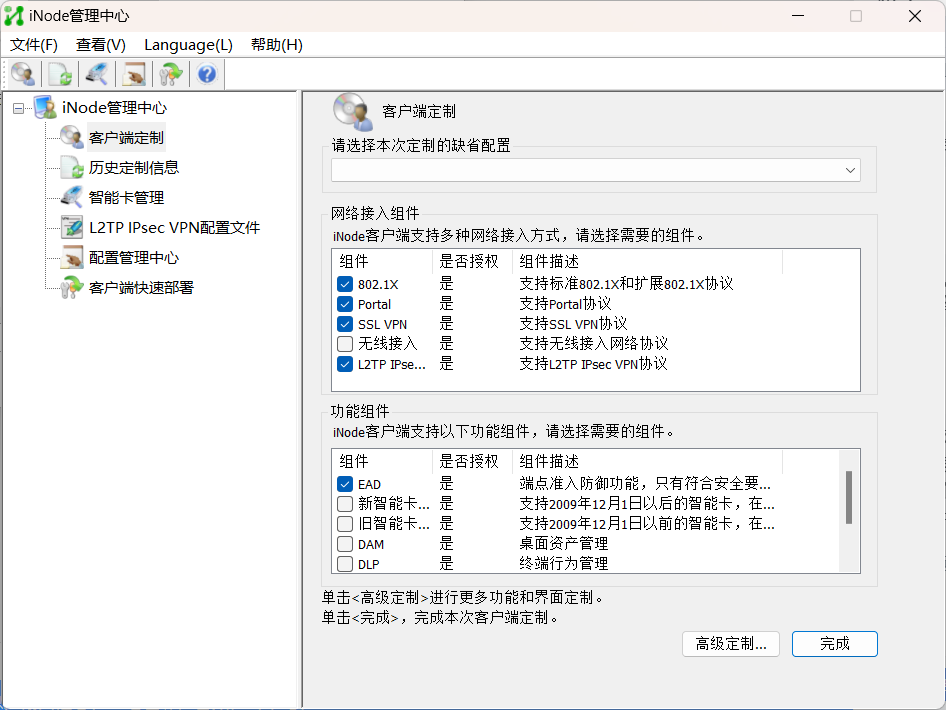Click the customization history toolbar icon

[x=60, y=75]
